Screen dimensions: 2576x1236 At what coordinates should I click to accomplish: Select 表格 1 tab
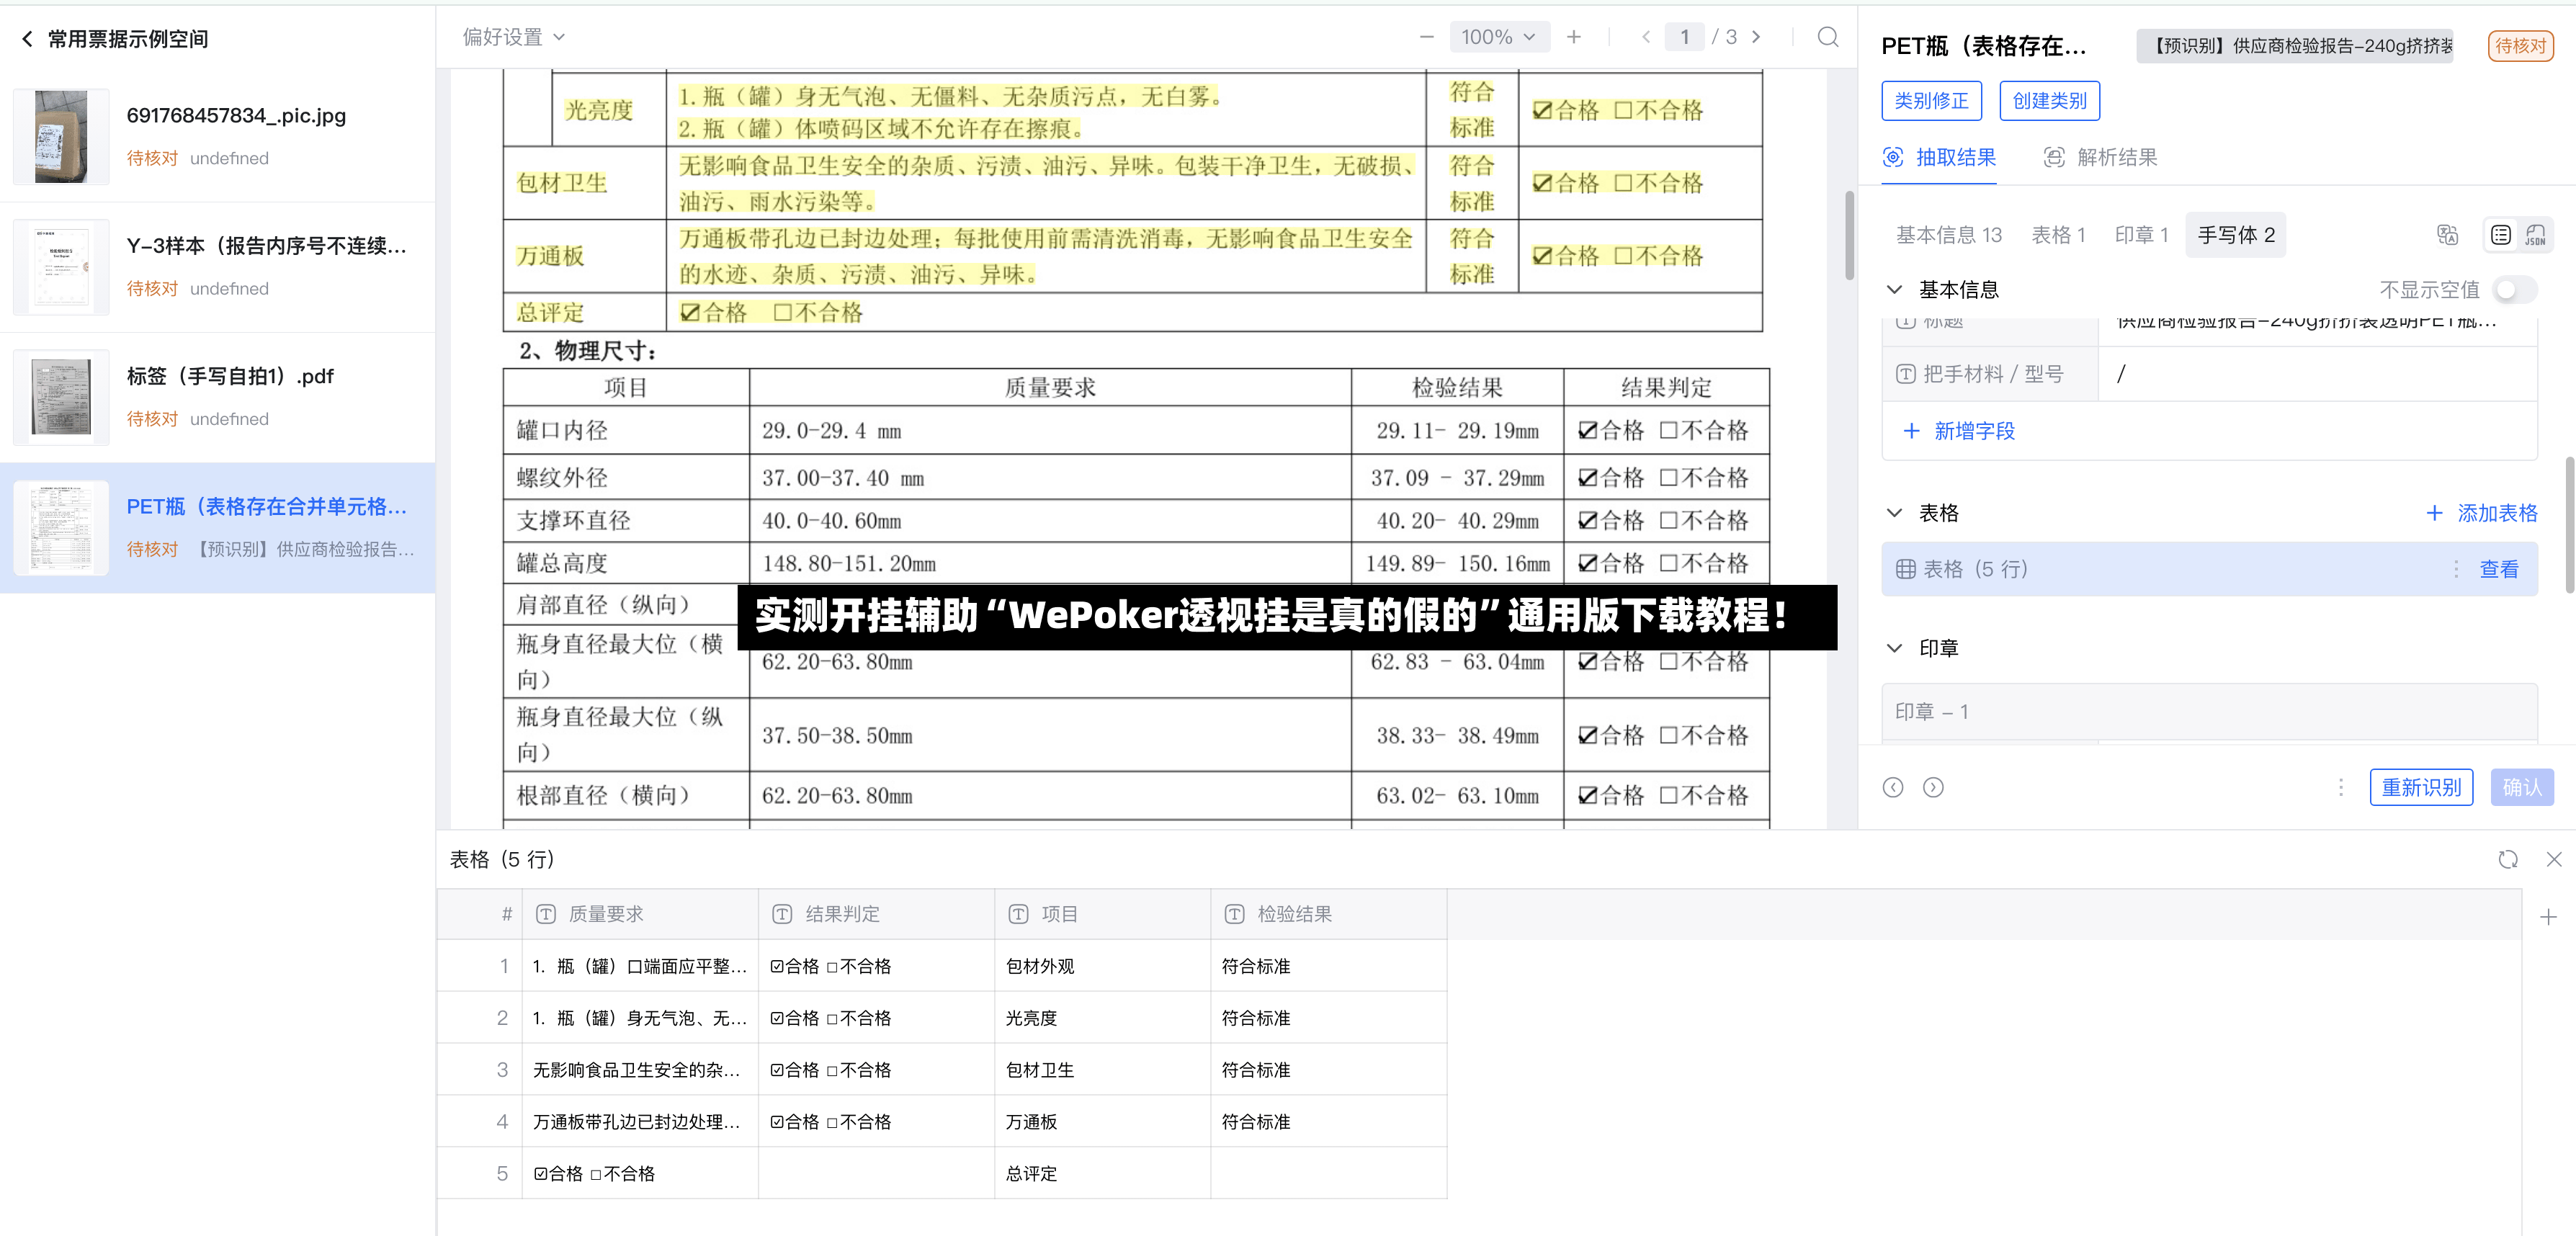point(2058,235)
